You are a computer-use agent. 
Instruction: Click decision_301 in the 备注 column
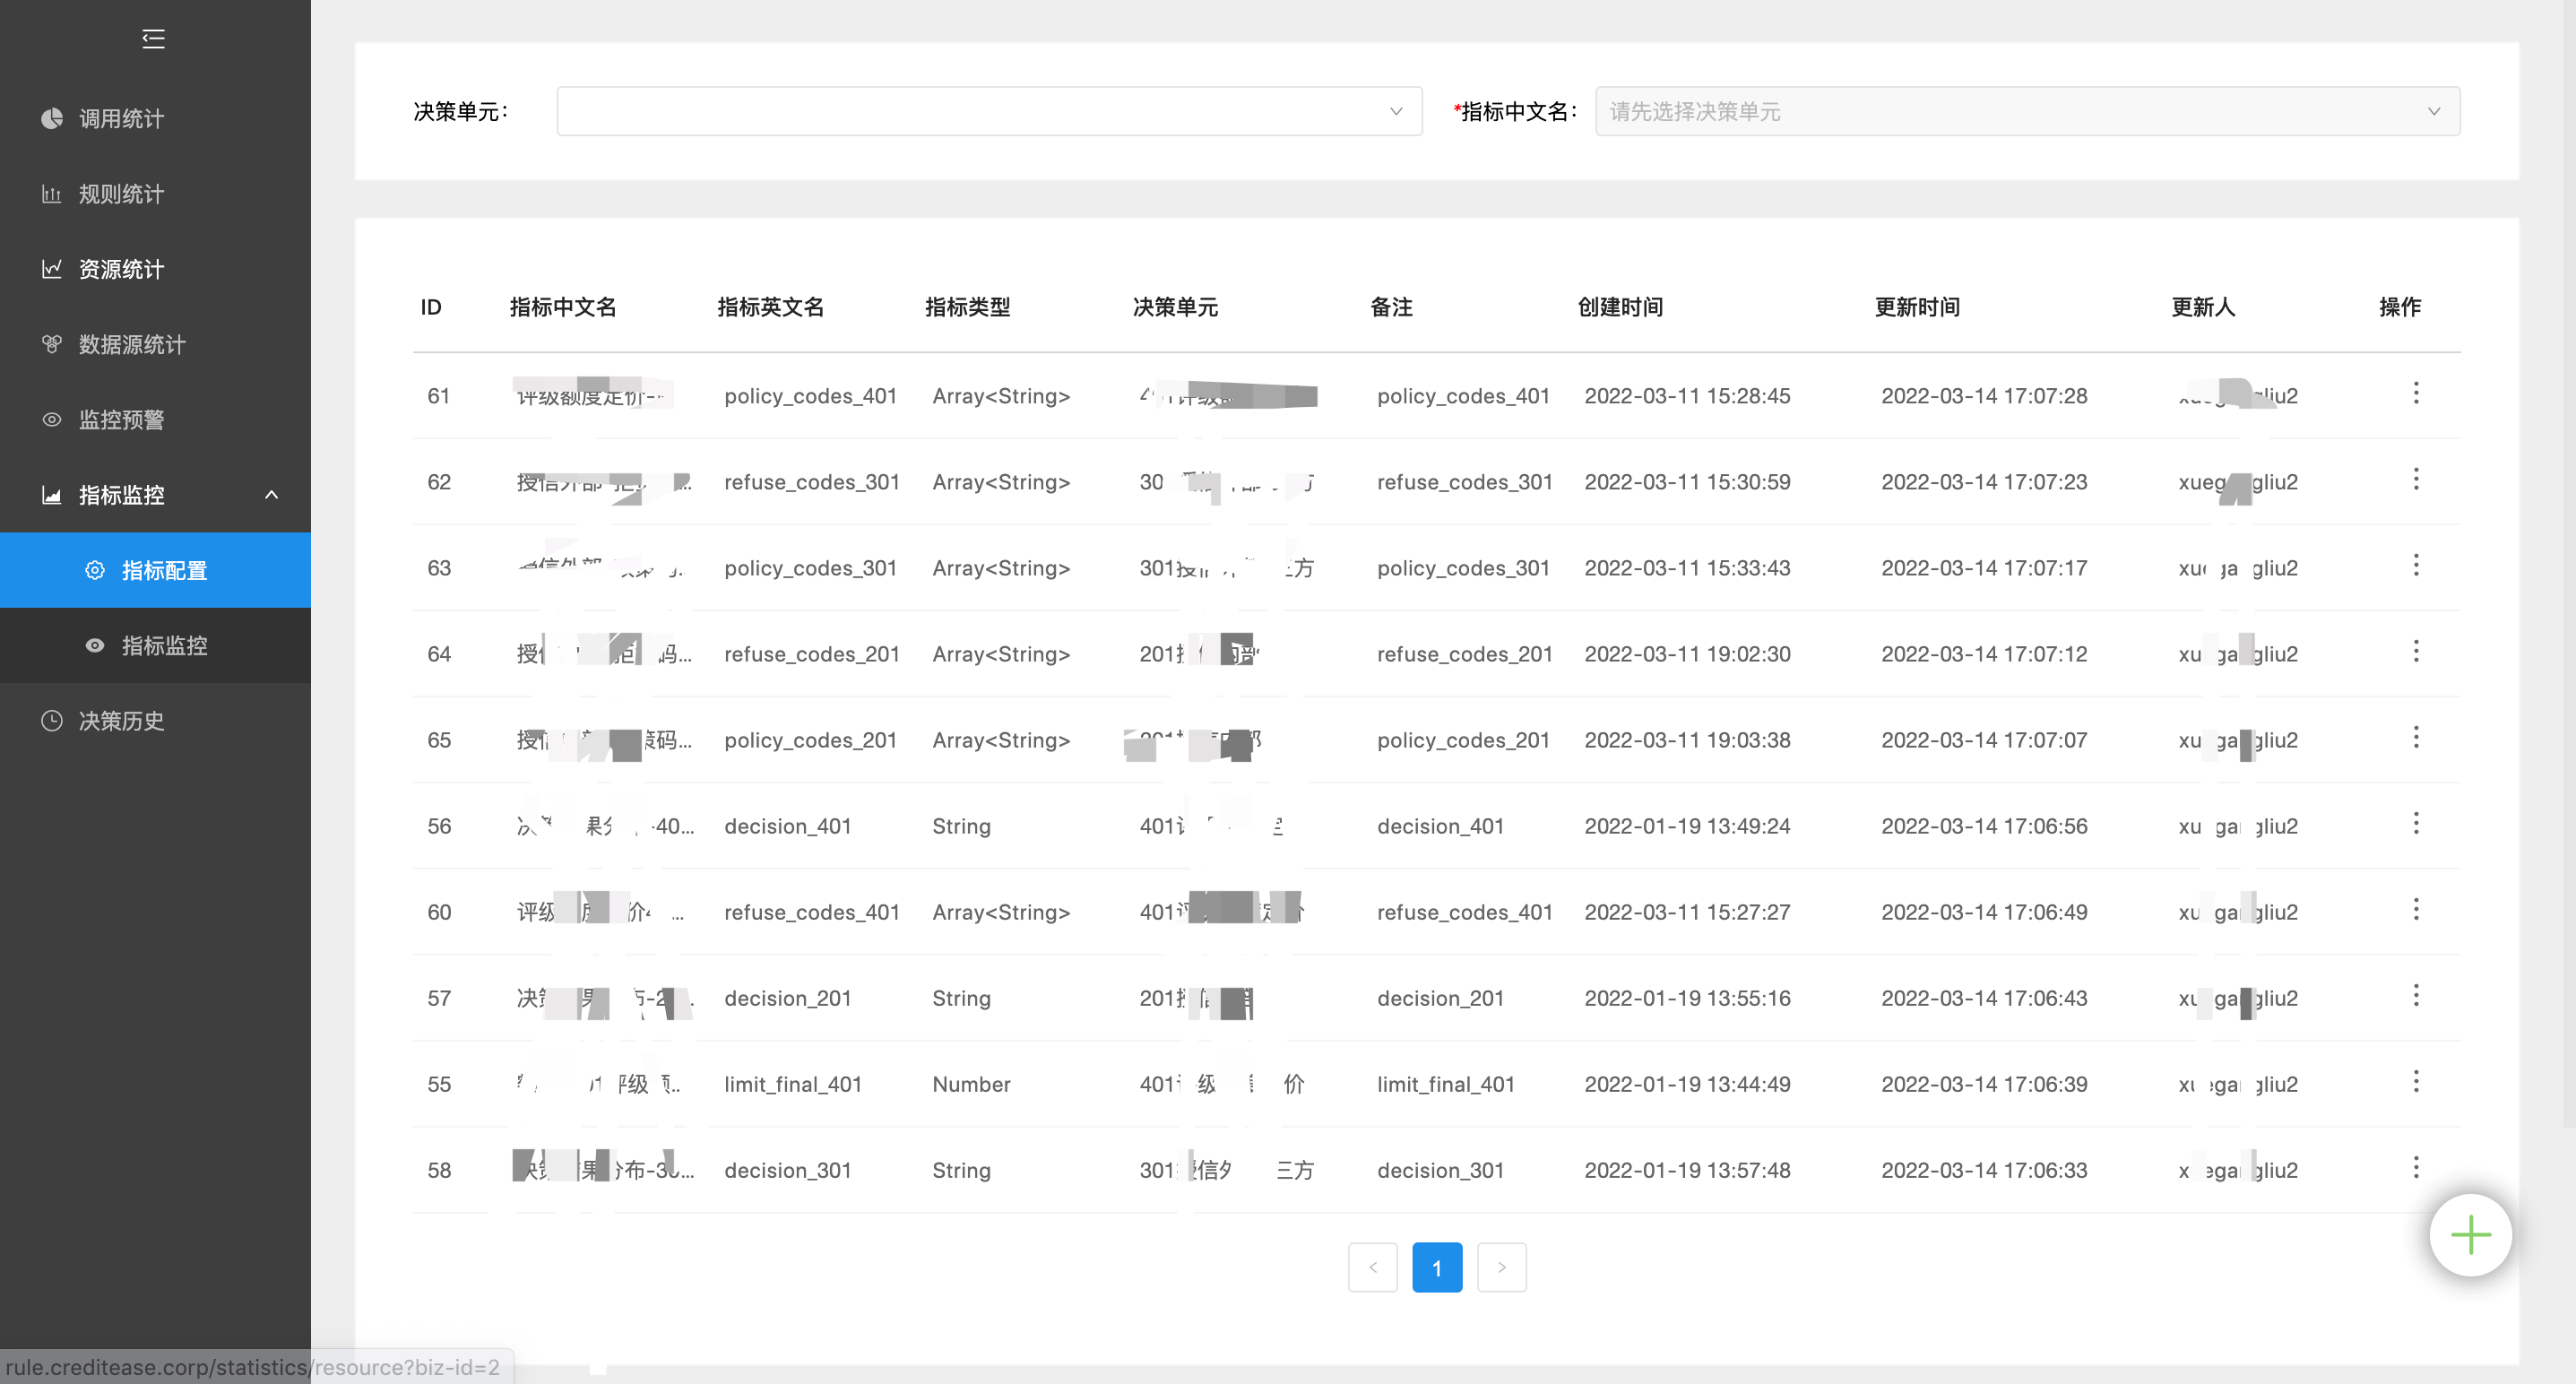(x=1440, y=1170)
